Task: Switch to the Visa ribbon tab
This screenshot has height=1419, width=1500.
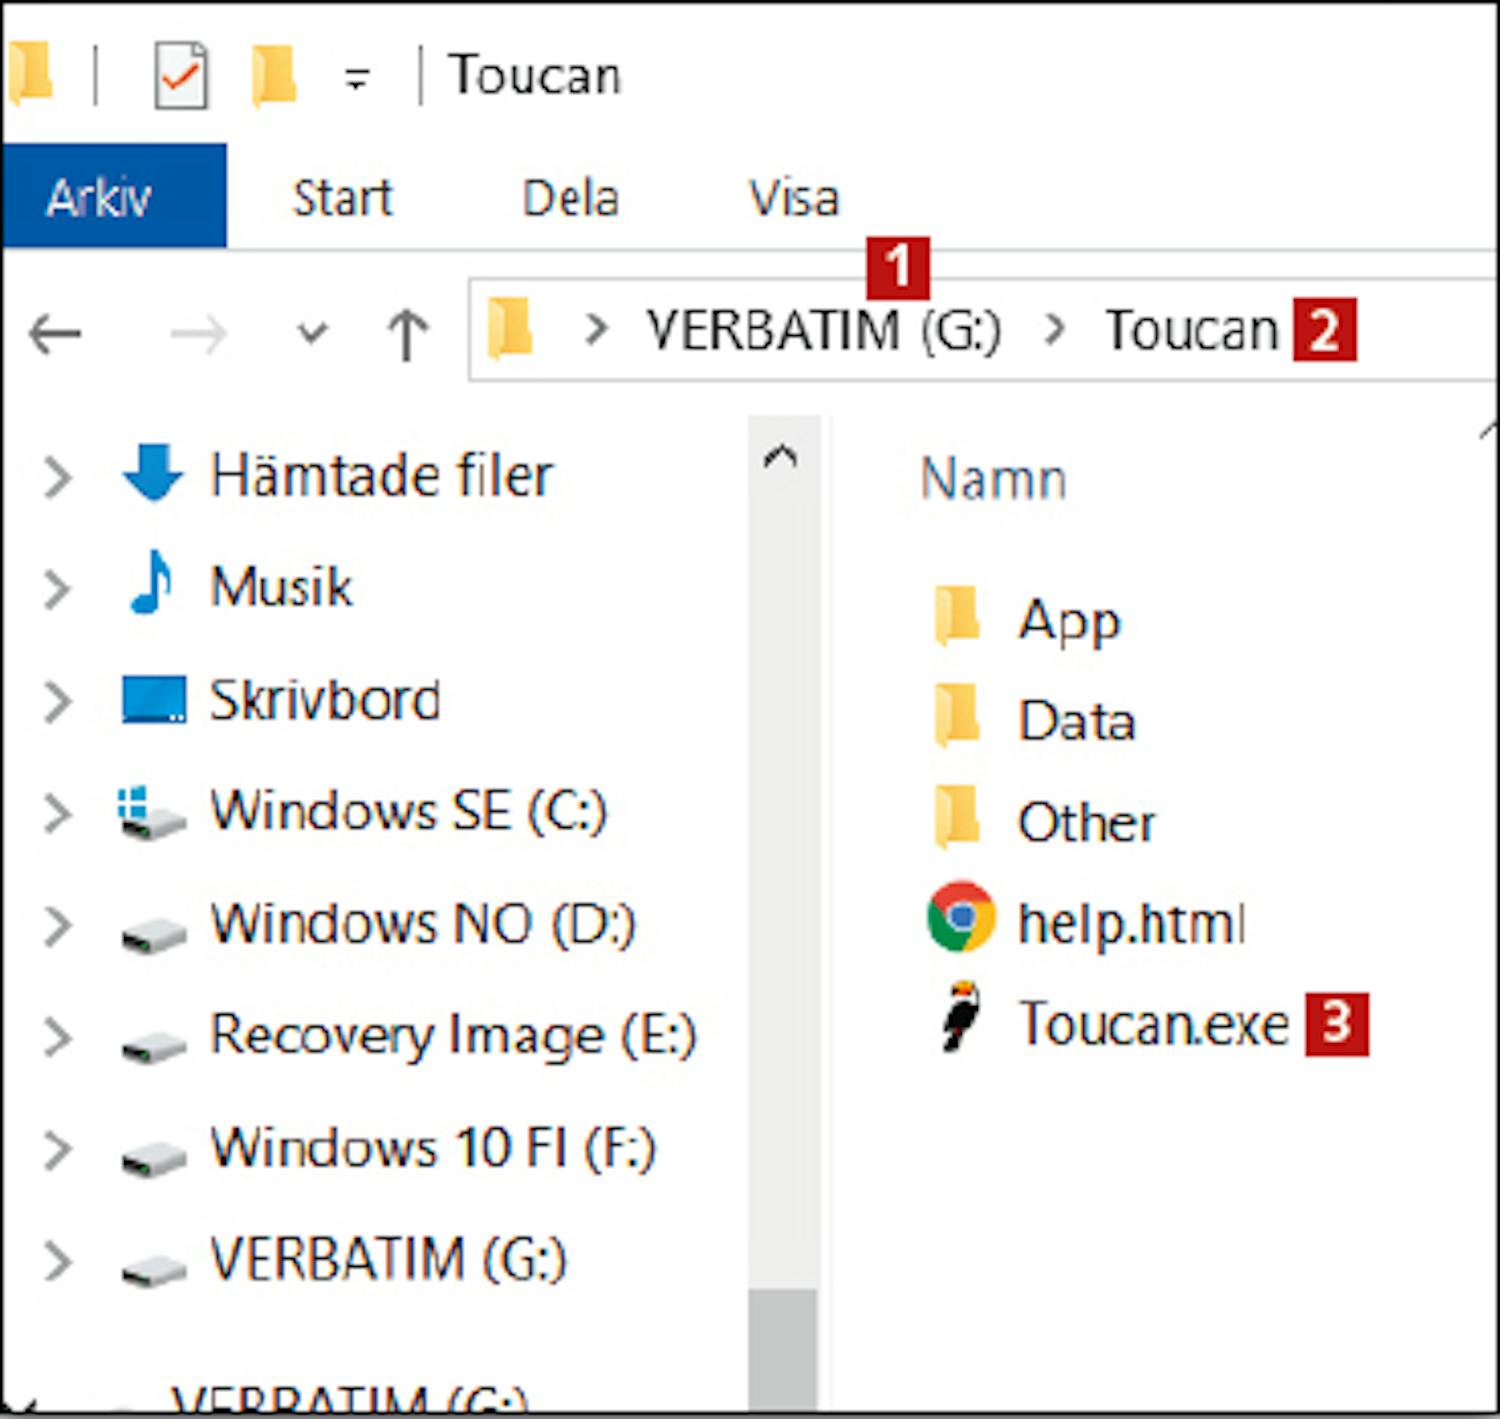Action: [x=794, y=197]
